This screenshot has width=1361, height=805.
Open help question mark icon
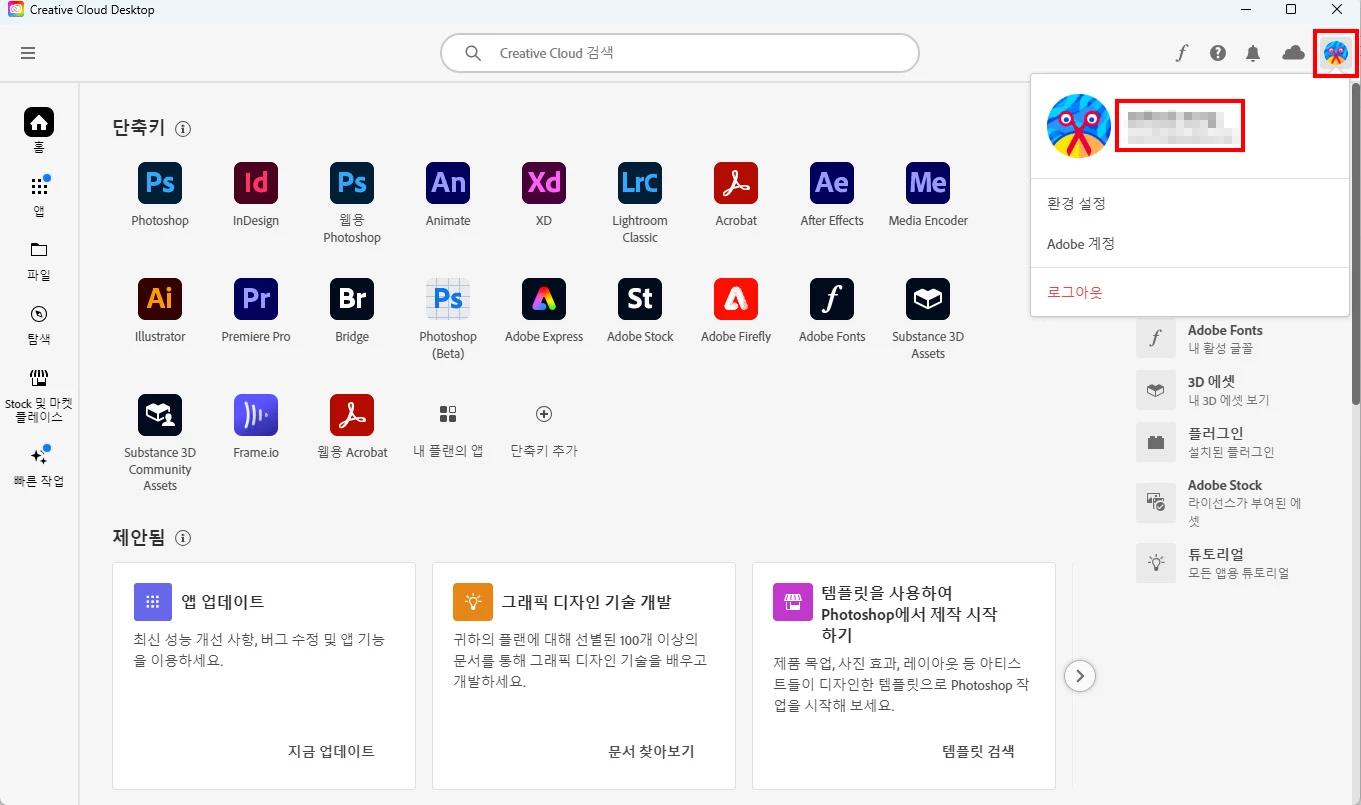point(1217,53)
